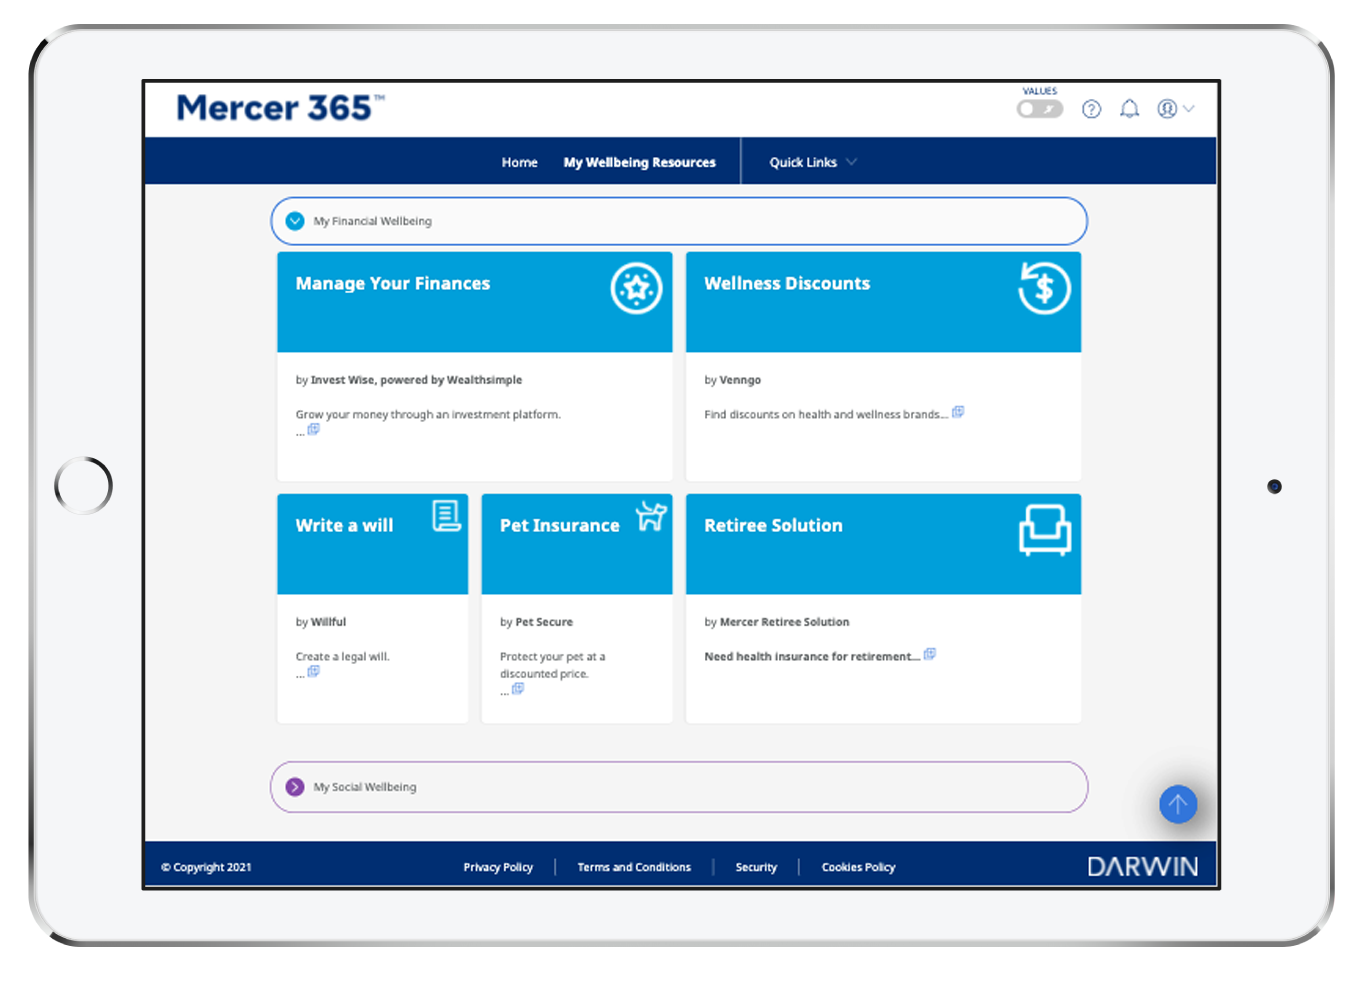The width and height of the screenshot is (1361, 985).
Task: Click 'Create a legal will.' description
Action: coord(343,657)
